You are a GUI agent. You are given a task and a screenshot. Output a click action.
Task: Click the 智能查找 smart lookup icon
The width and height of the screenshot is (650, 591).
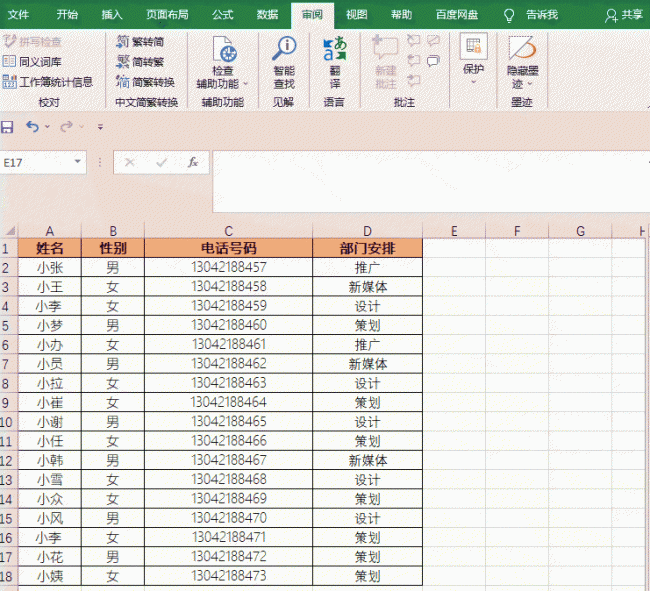[x=284, y=49]
